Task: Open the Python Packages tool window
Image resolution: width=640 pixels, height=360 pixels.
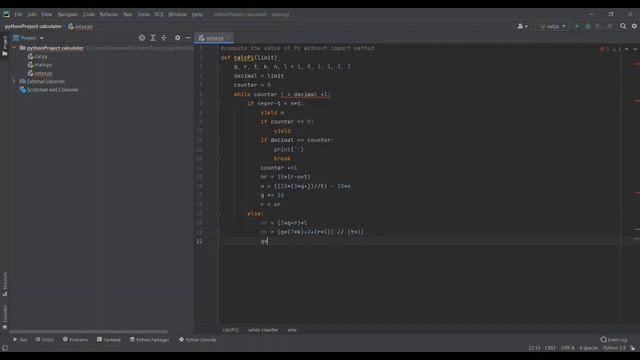Action: (149, 340)
